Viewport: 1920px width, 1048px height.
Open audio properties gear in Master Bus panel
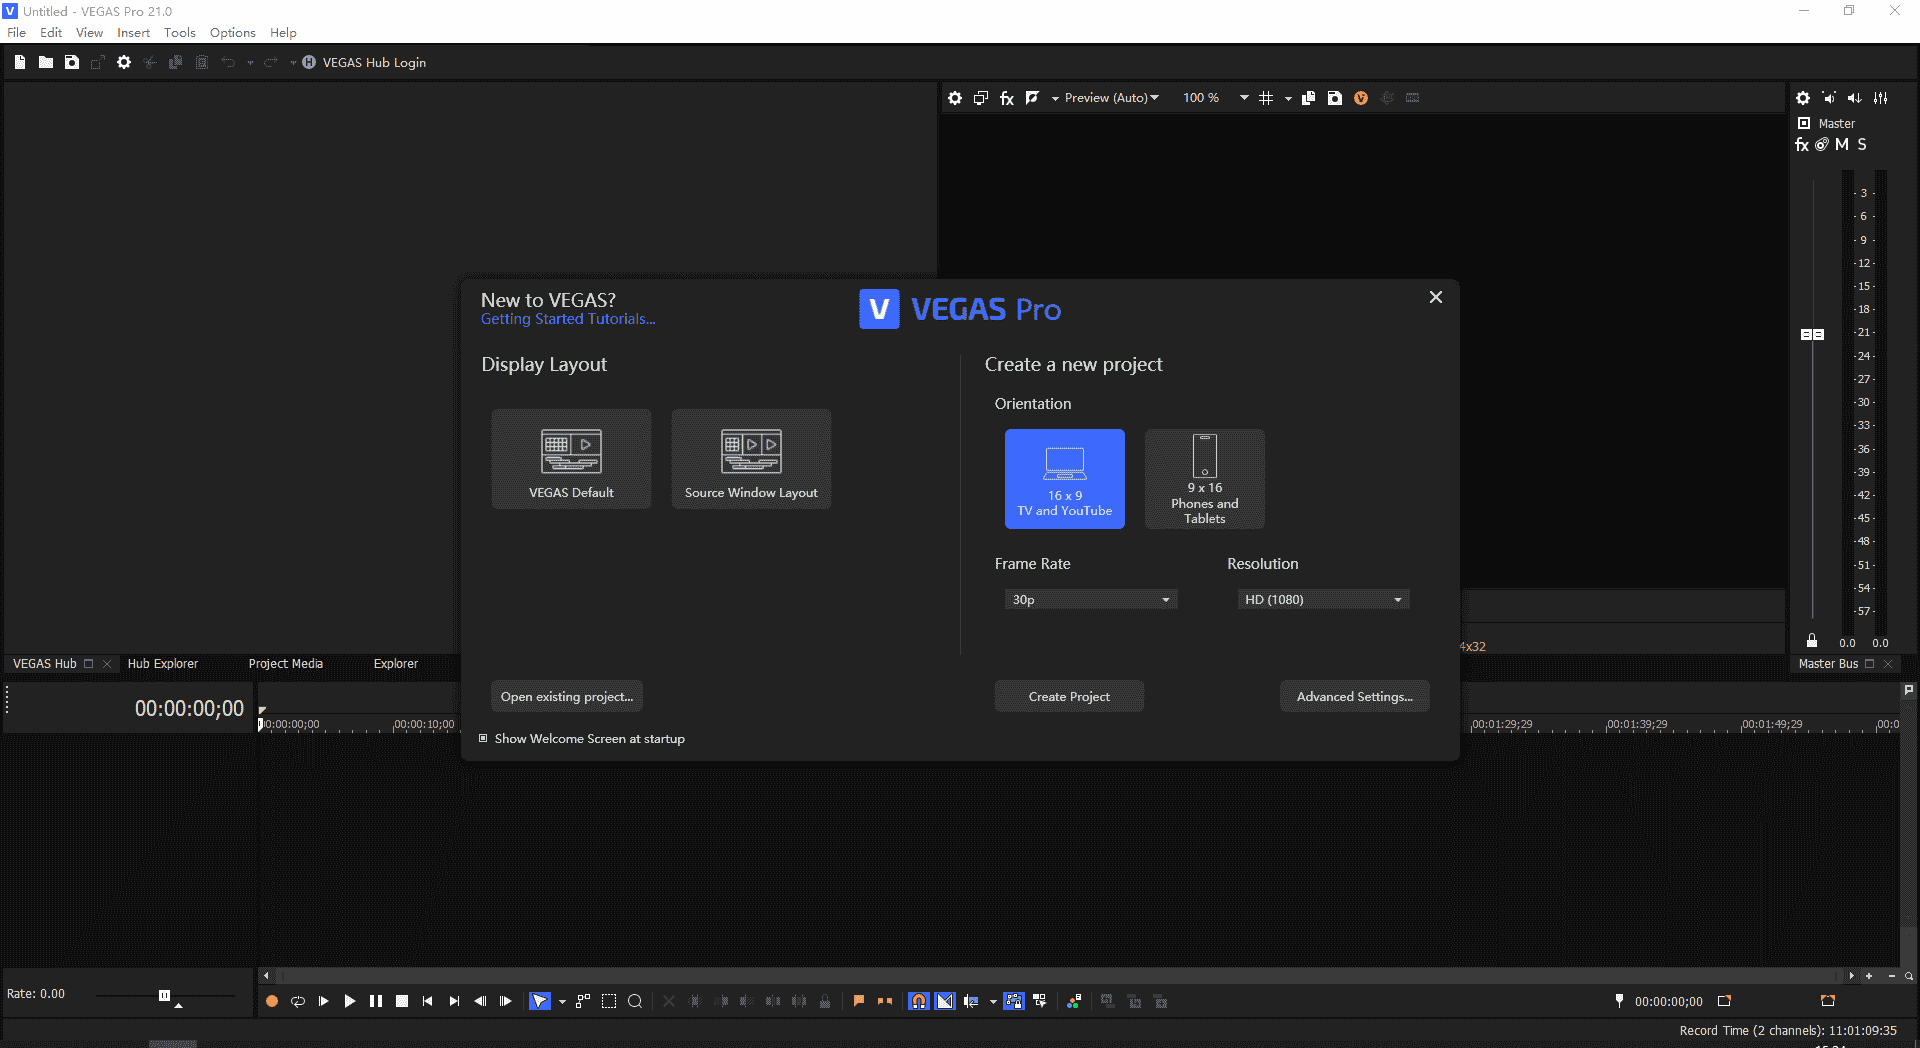(x=1803, y=98)
